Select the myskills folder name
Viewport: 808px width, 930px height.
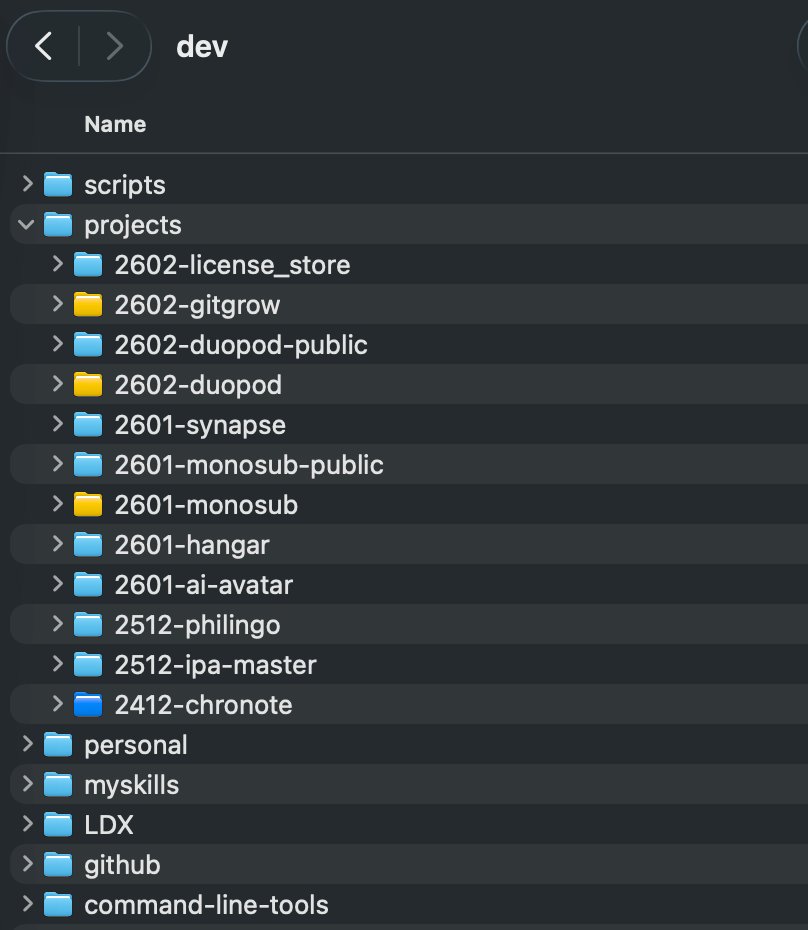(x=131, y=785)
